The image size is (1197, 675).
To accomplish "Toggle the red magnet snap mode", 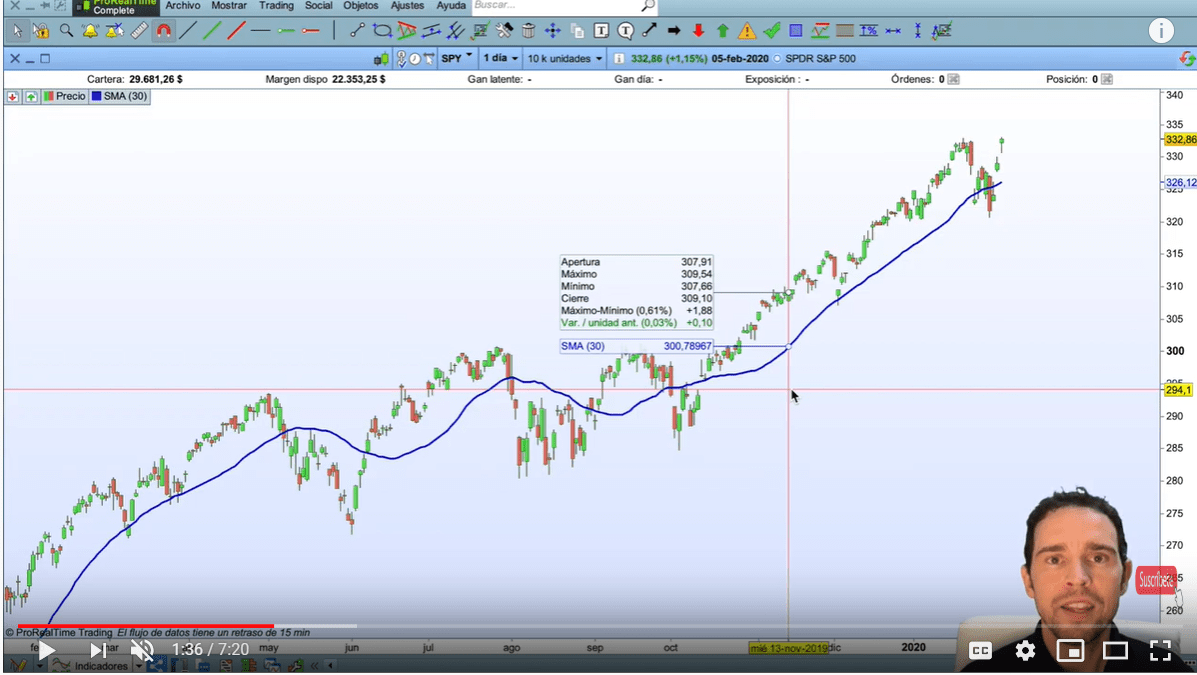I will coord(163,31).
